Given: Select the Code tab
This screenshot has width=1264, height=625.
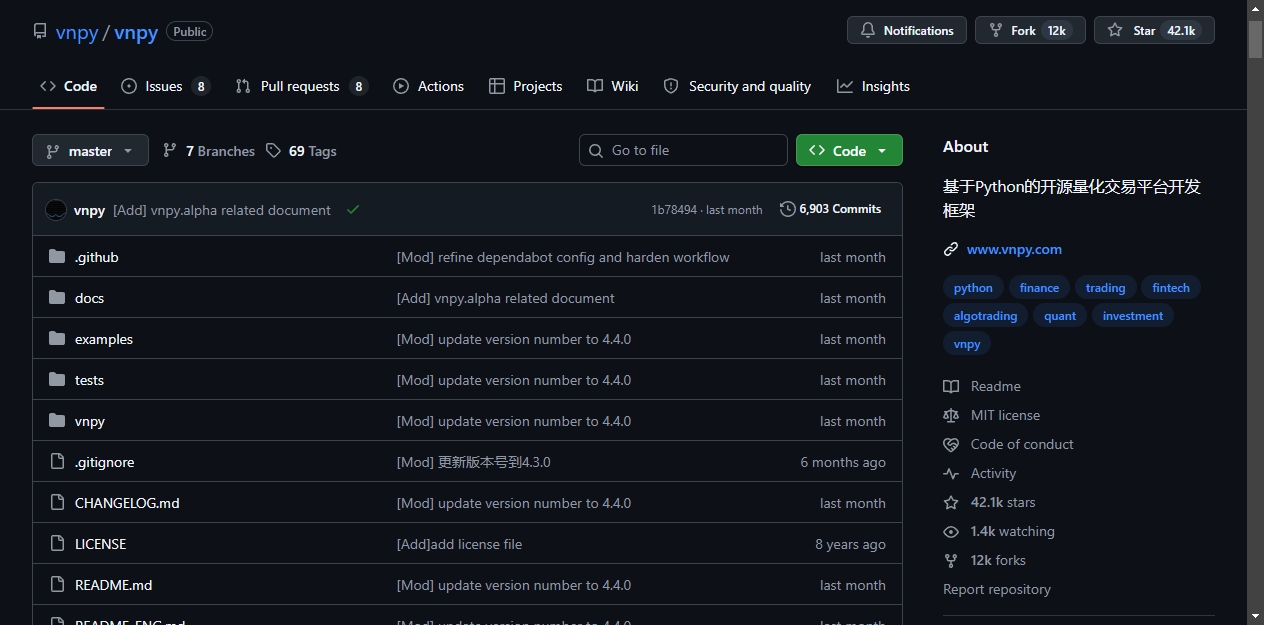Looking at the screenshot, I should coord(68,86).
